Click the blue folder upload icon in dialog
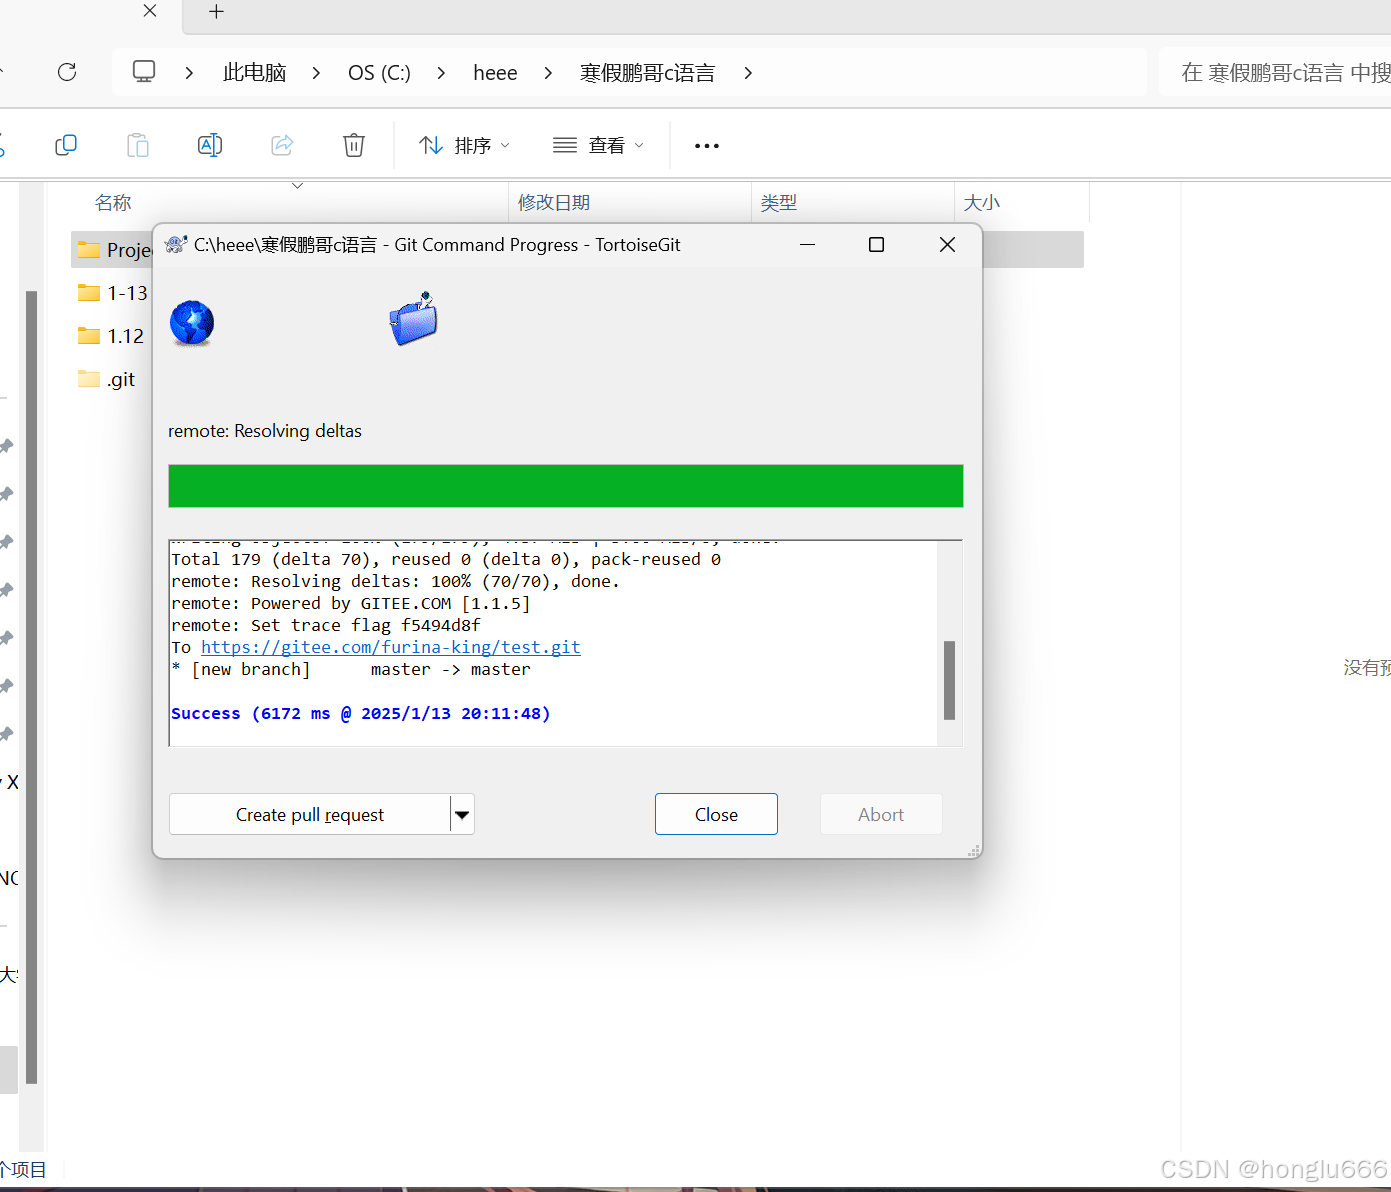The image size is (1391, 1192). (413, 319)
